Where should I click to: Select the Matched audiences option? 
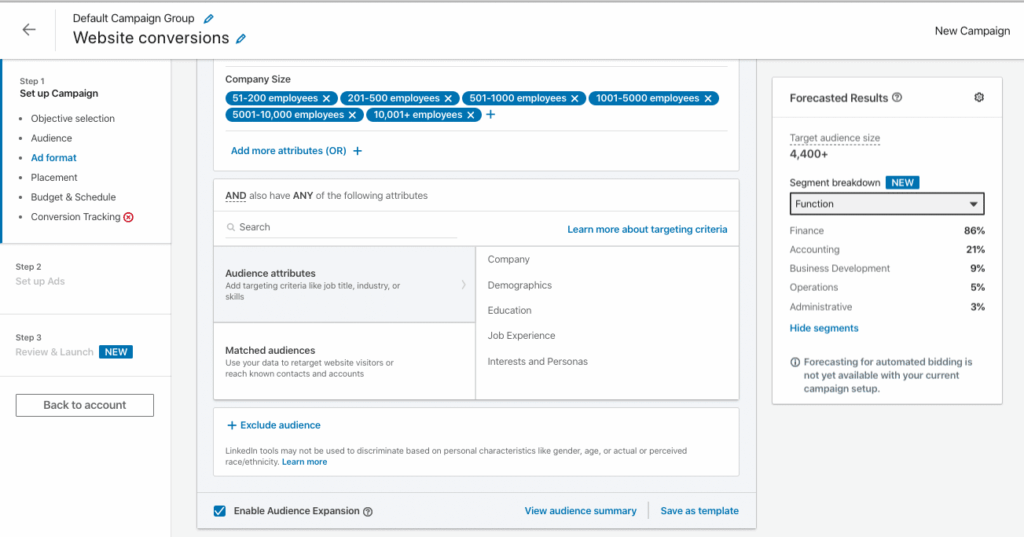click(x=344, y=361)
